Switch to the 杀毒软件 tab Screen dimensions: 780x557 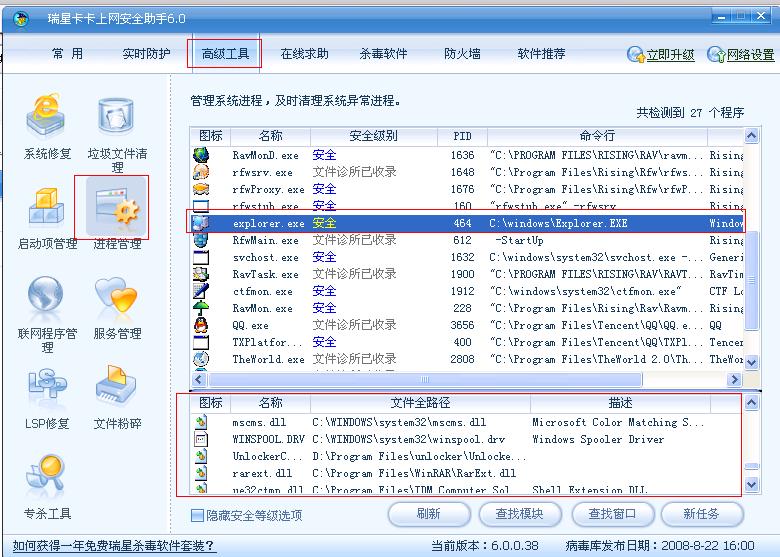tap(383, 54)
